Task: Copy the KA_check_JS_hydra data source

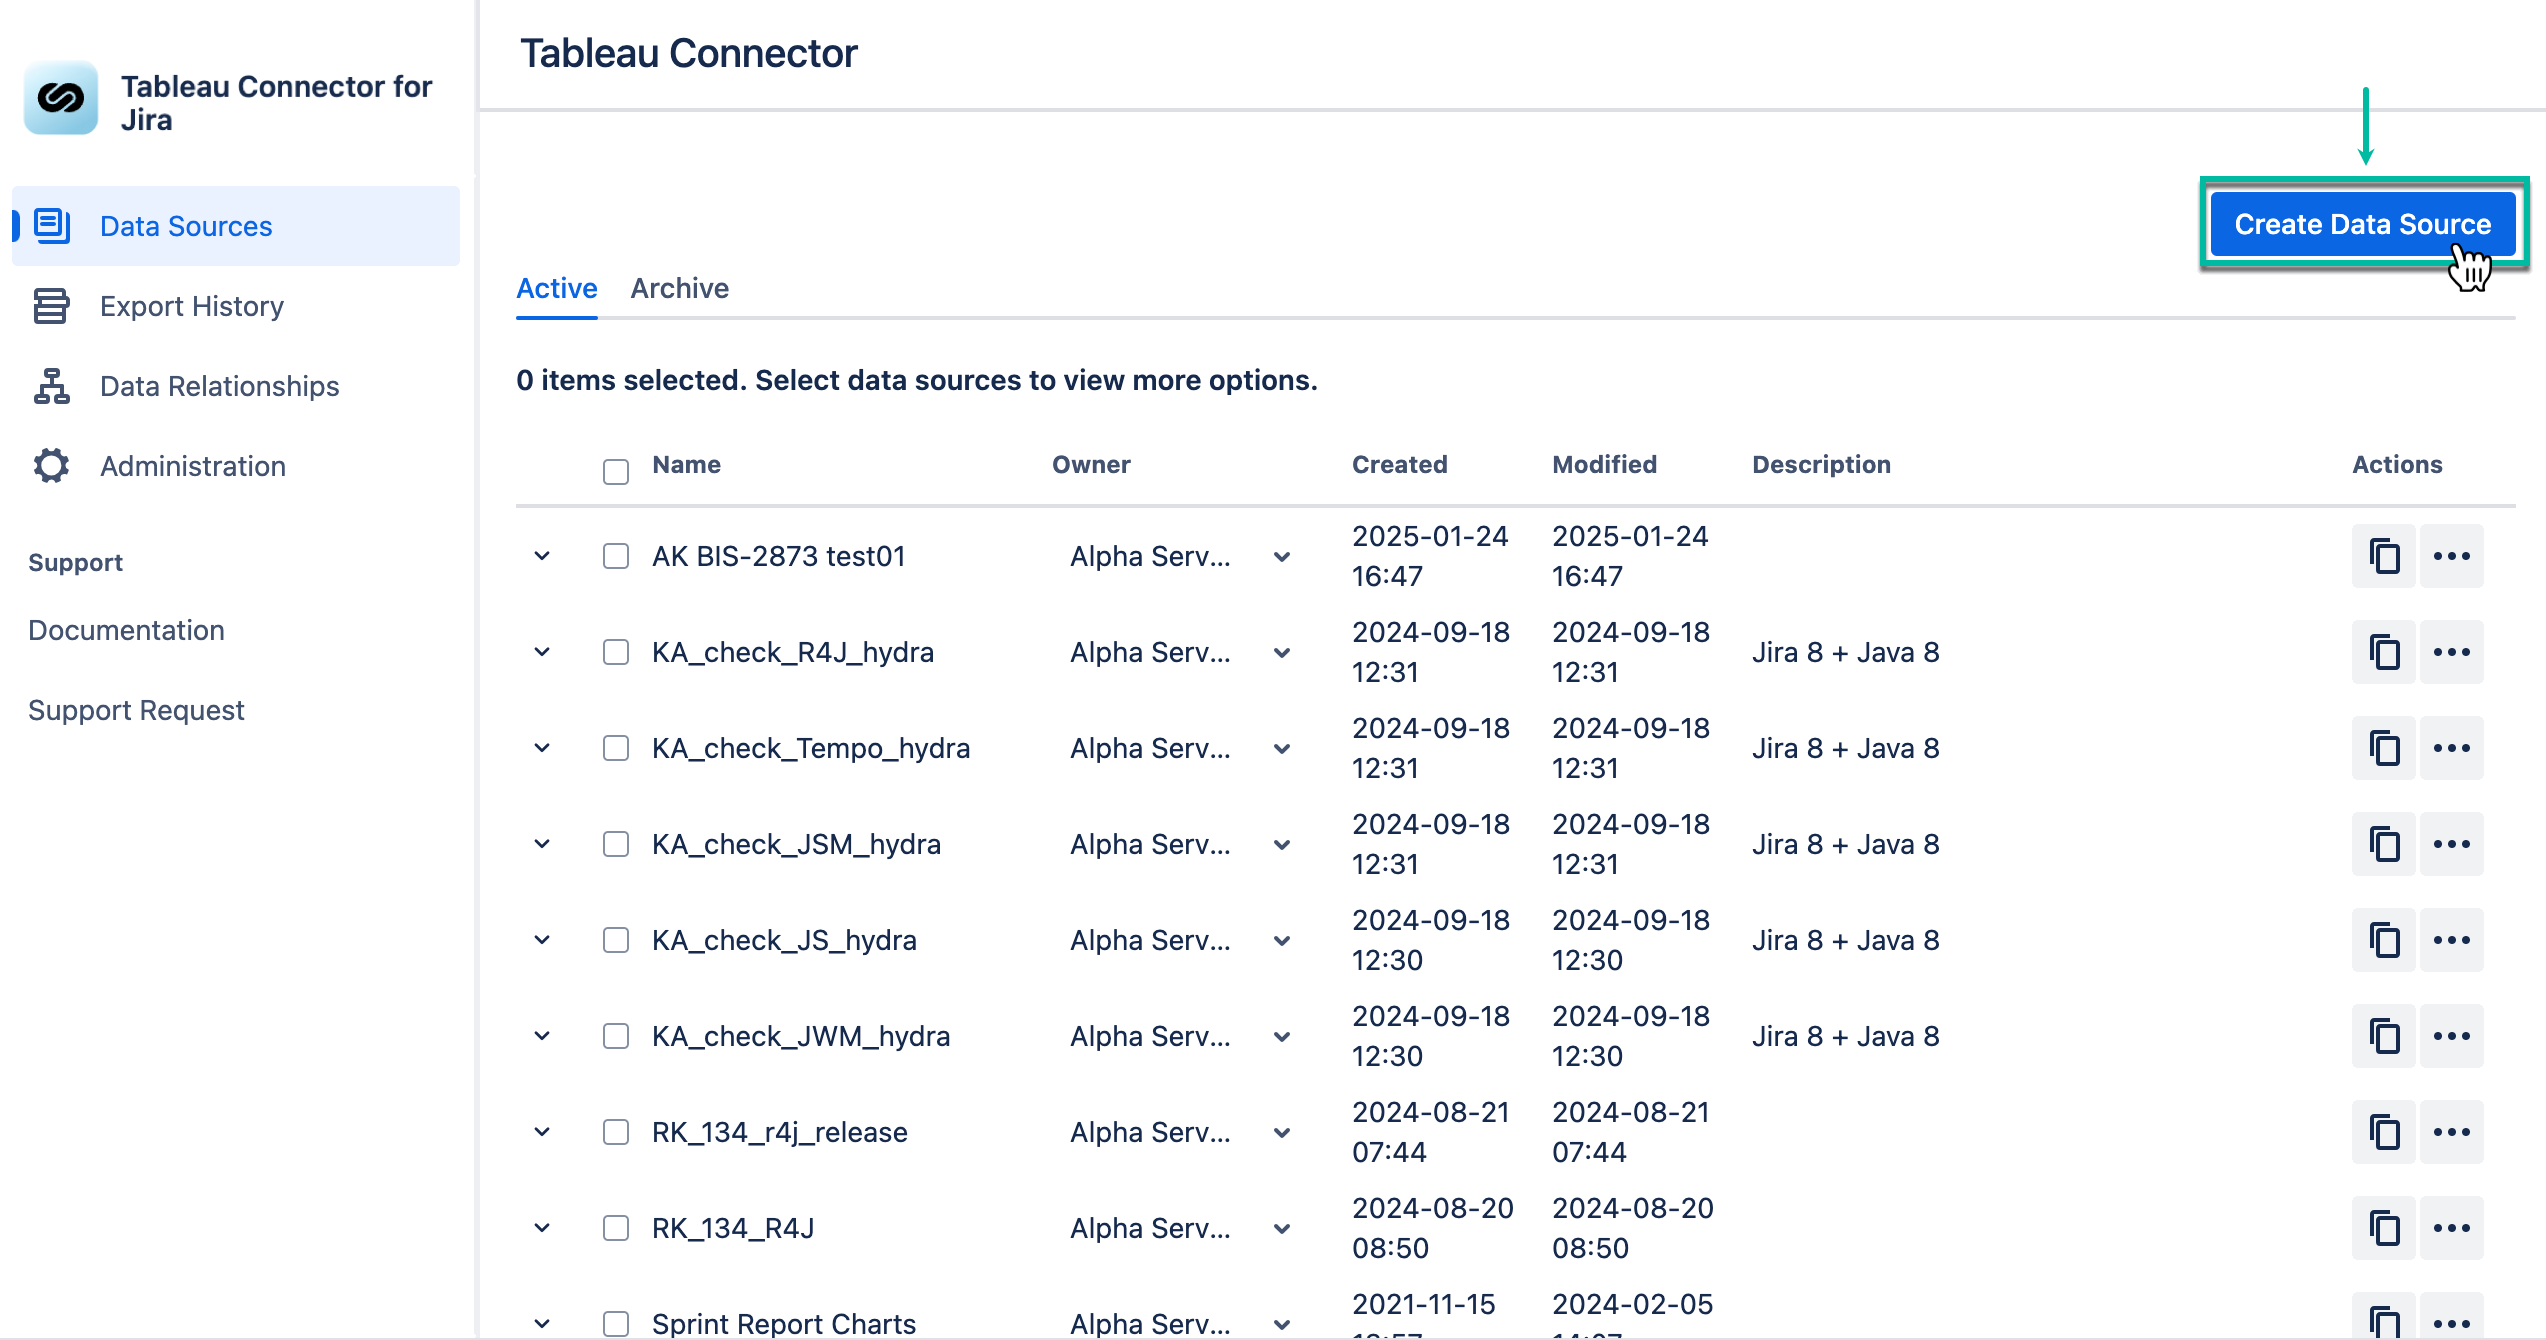Action: pos(2384,940)
